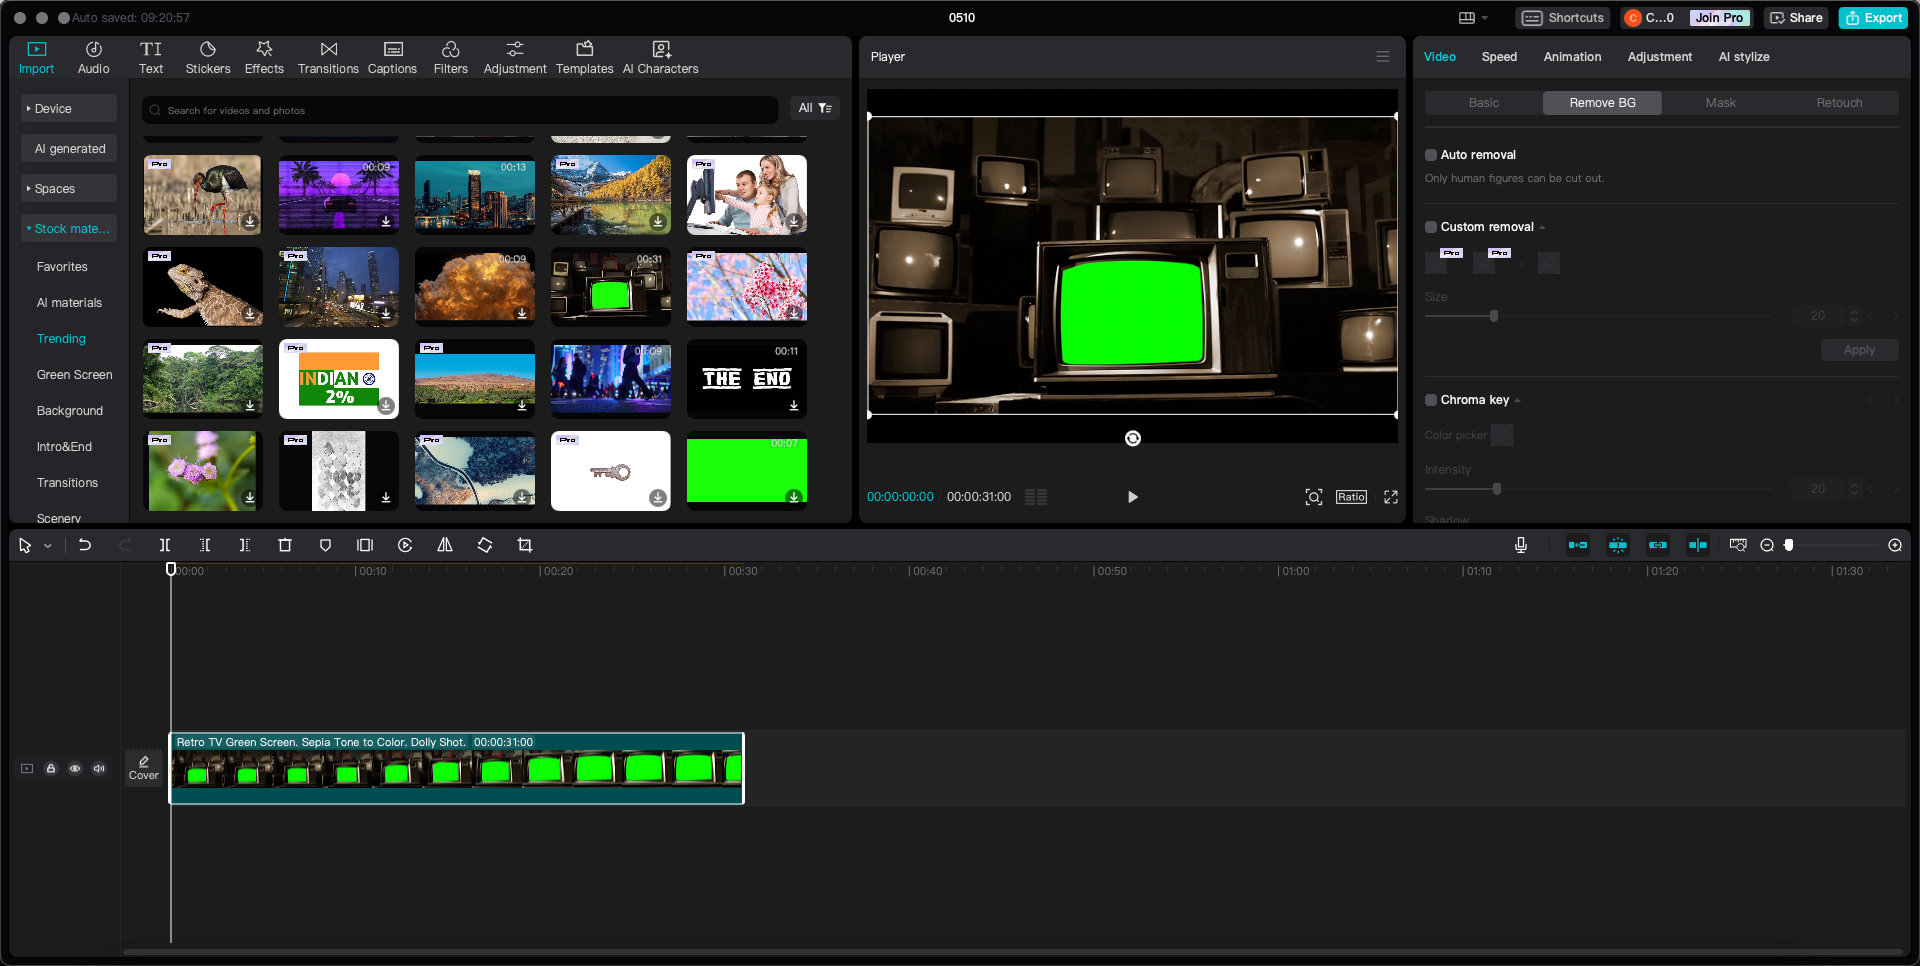Record a voiceover with the microphone icon

tap(1520, 545)
